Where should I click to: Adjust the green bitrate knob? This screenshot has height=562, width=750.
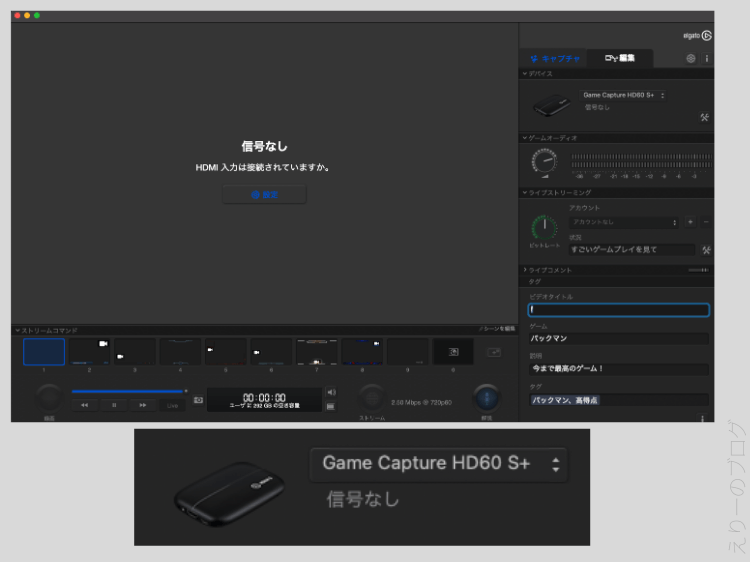(544, 227)
